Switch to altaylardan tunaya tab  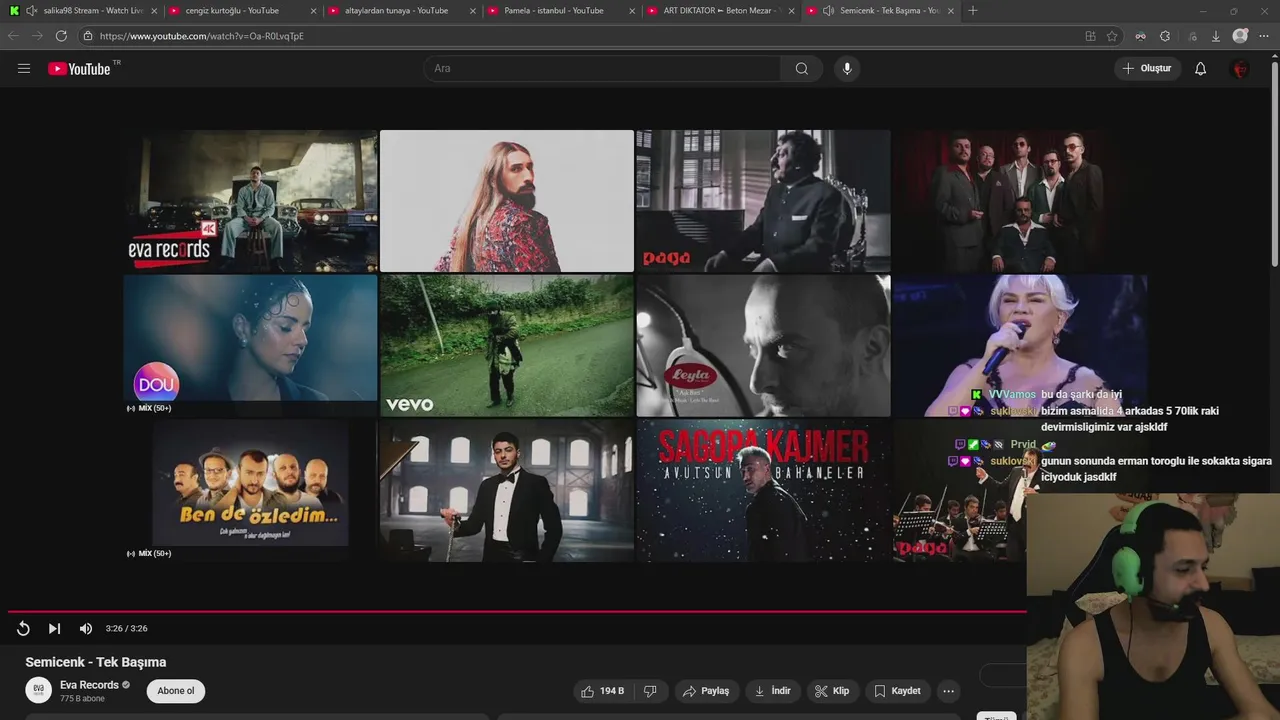pyautogui.click(x=400, y=11)
